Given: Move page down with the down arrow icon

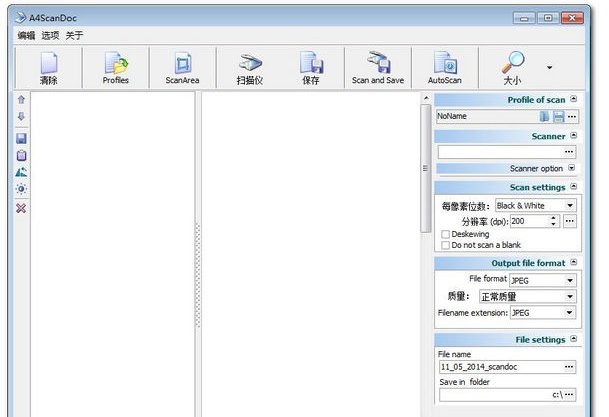Looking at the screenshot, I should (x=21, y=116).
